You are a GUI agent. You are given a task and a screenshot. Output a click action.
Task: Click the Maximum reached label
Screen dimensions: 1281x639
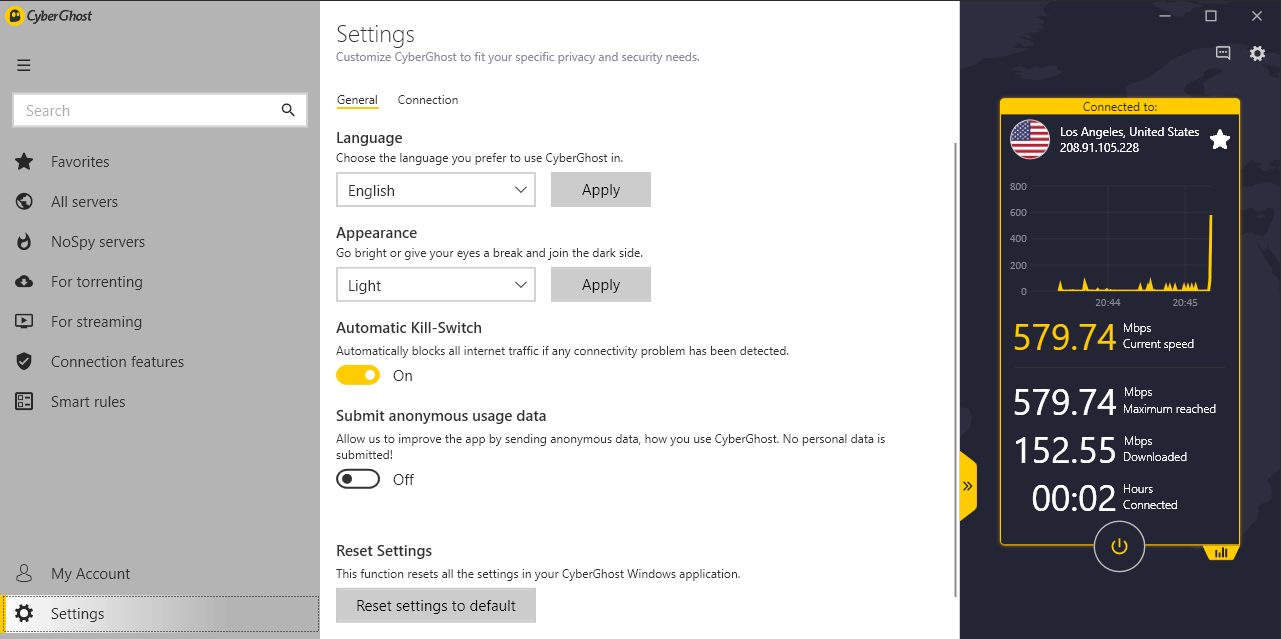[1169, 409]
